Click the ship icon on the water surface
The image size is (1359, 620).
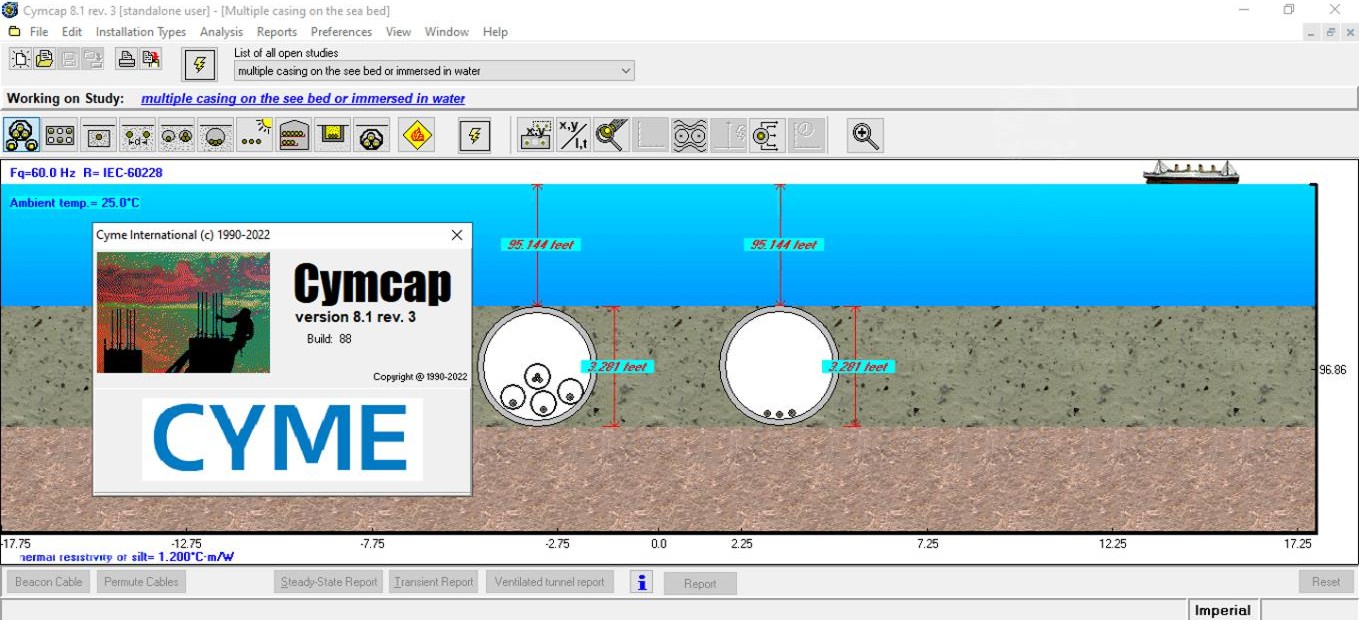click(1191, 173)
